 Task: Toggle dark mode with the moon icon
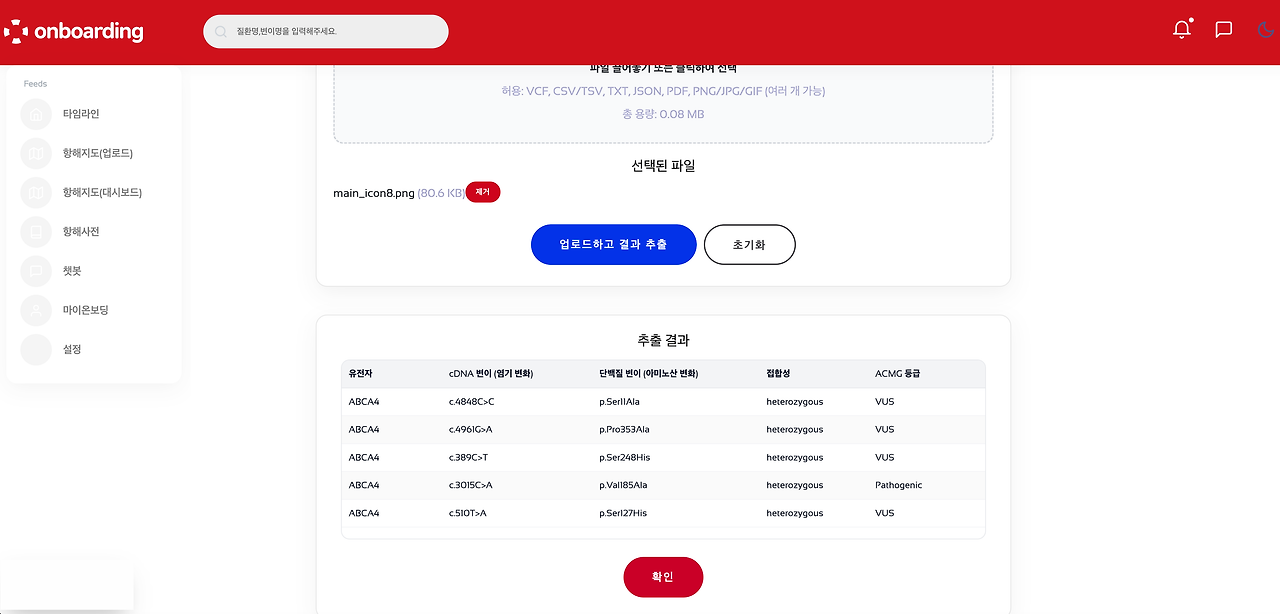1264,30
